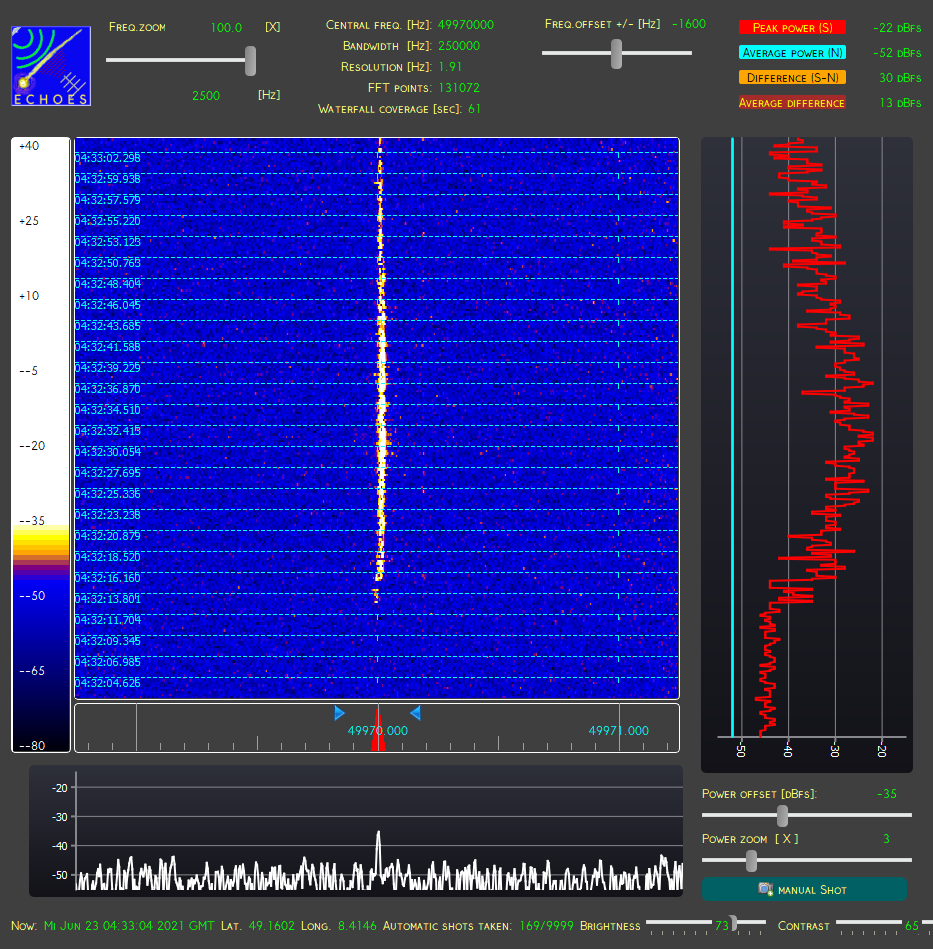The width and height of the screenshot is (933, 949).
Task: Click the Freq. zoom value 100.0
Action: click(x=226, y=28)
